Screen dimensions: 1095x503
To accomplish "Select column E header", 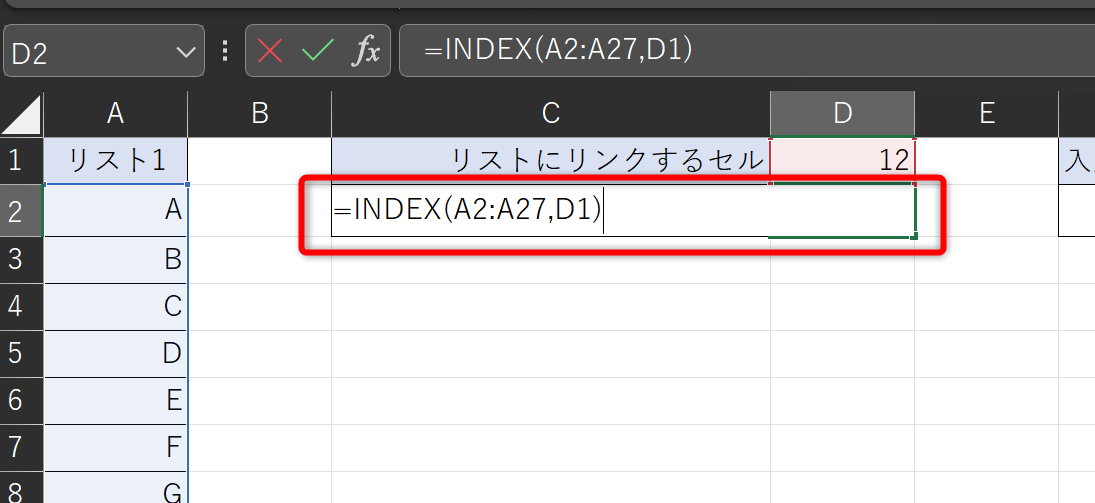I will click(986, 114).
